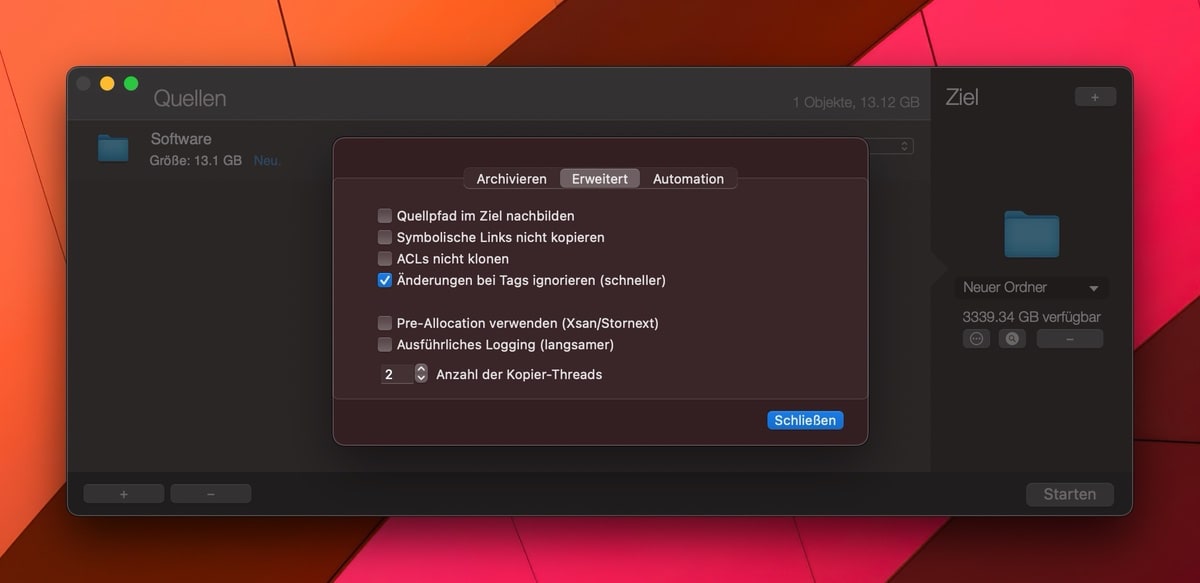Click the Kopier-Threads stepper arrows
The height and width of the screenshot is (583, 1200).
(421, 374)
